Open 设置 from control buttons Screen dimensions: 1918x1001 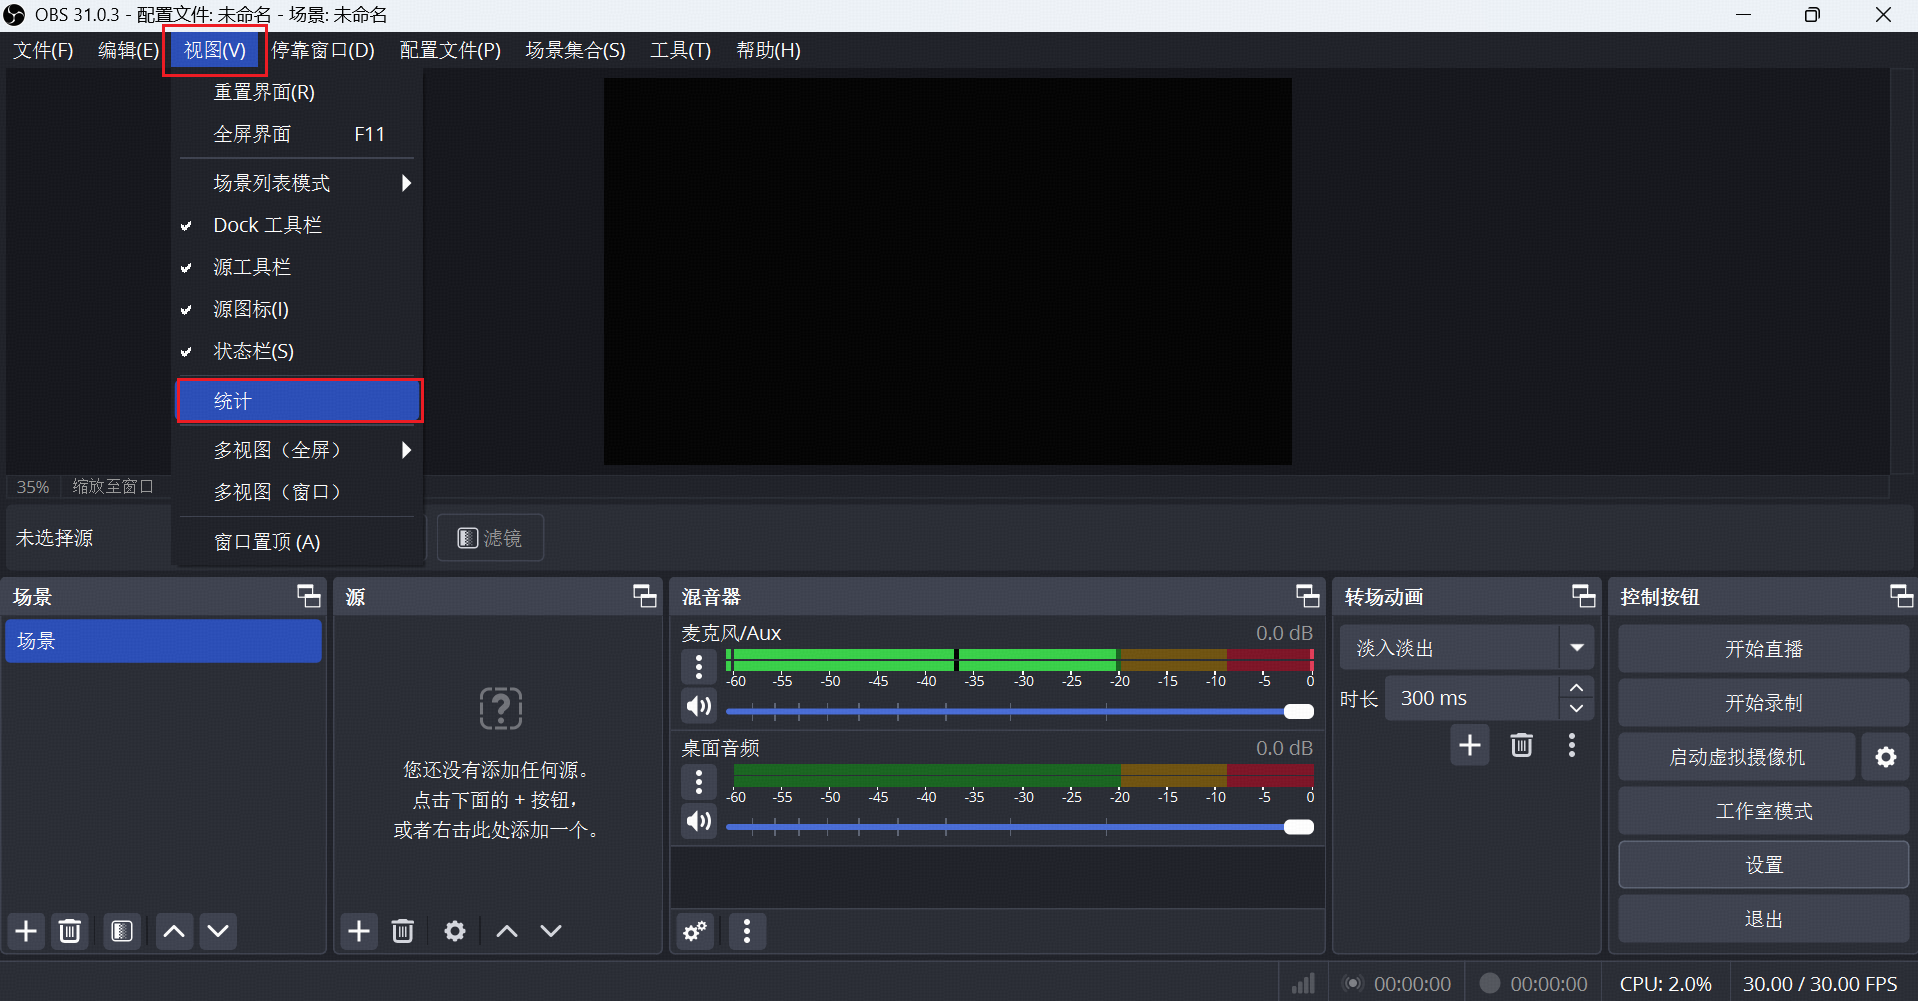1764,865
